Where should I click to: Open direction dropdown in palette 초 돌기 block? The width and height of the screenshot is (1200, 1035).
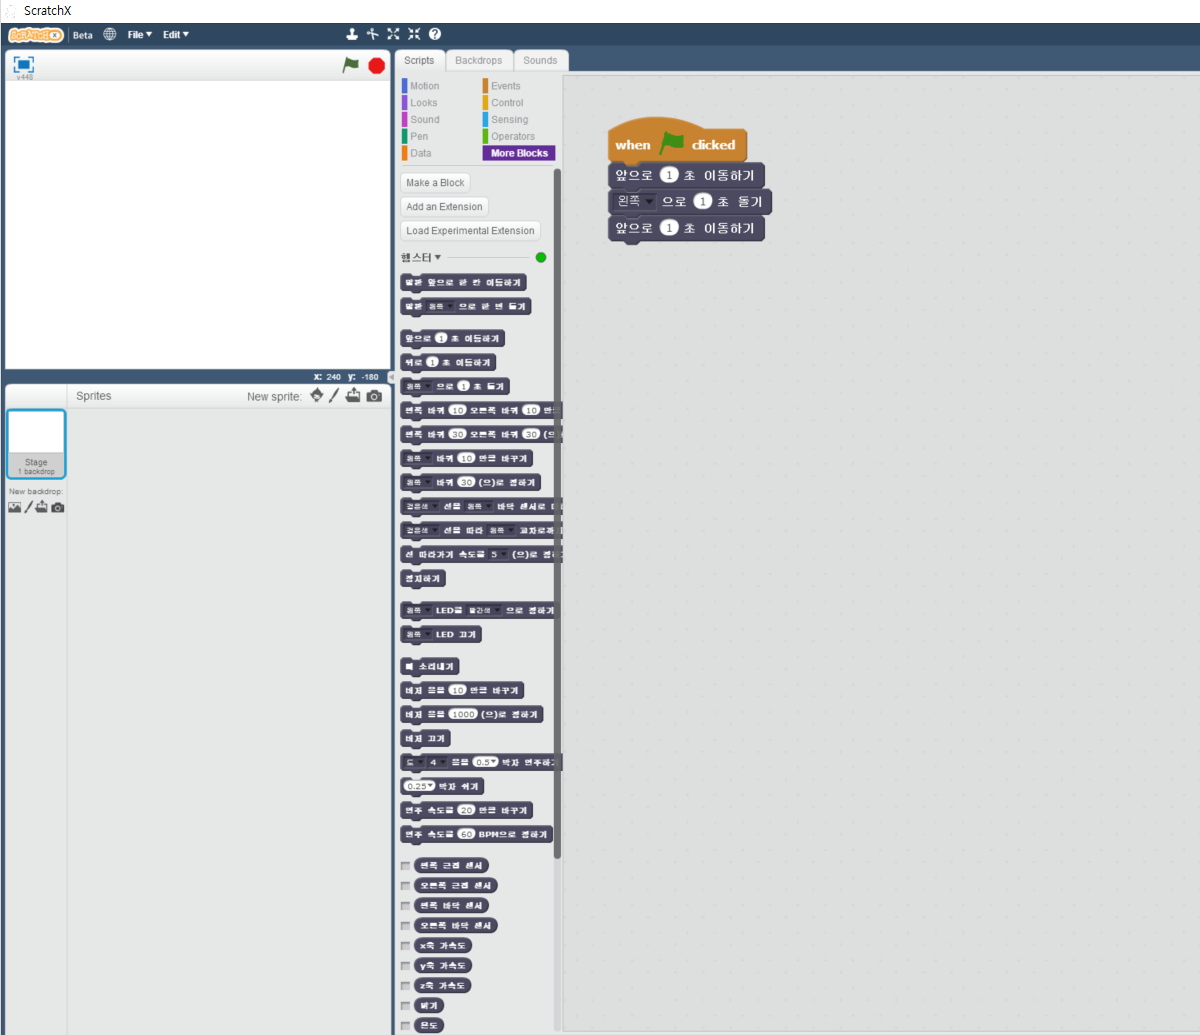click(417, 386)
